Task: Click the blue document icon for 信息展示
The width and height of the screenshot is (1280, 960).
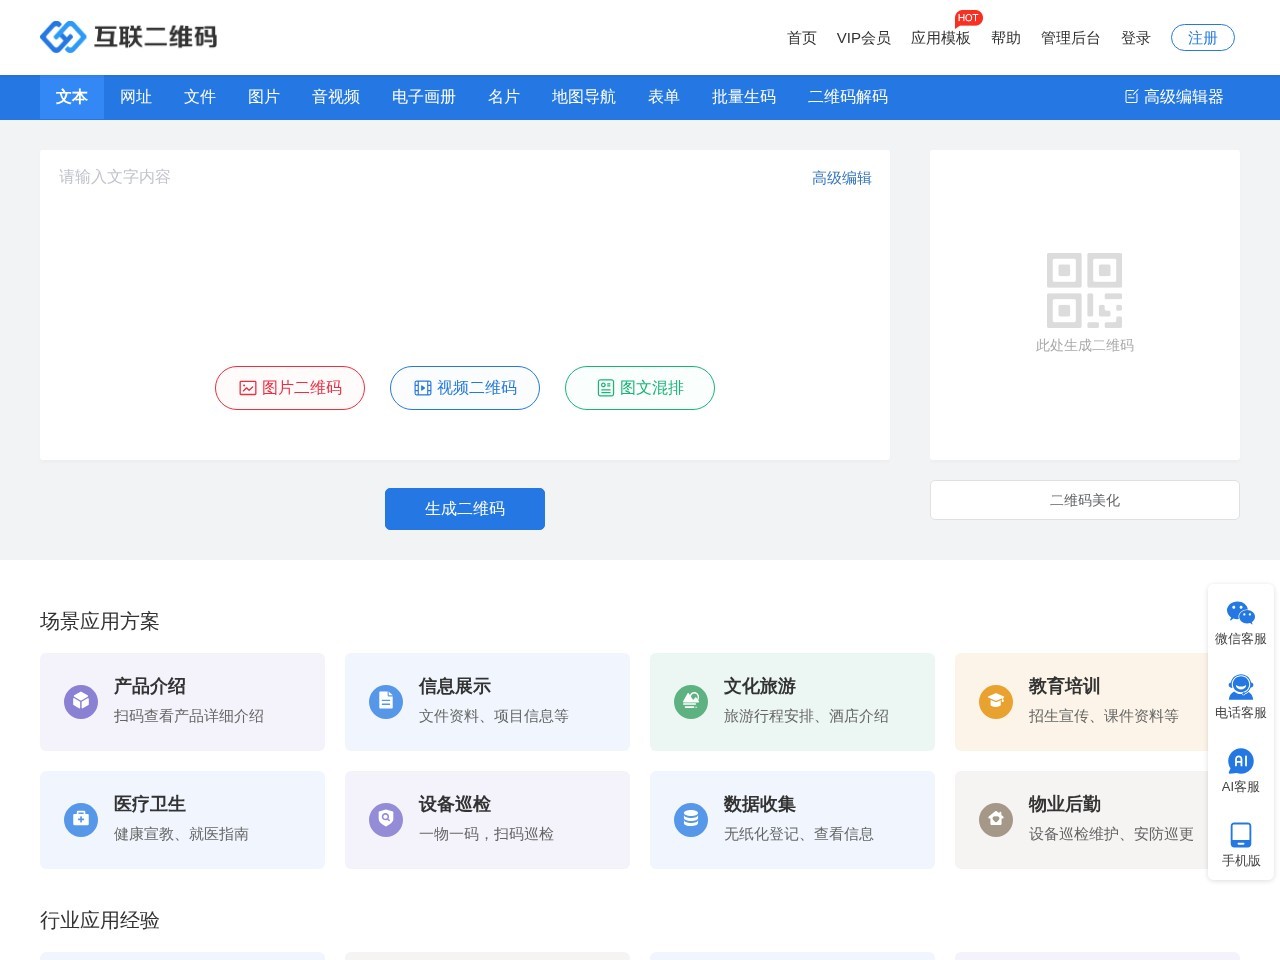Action: pos(386,702)
